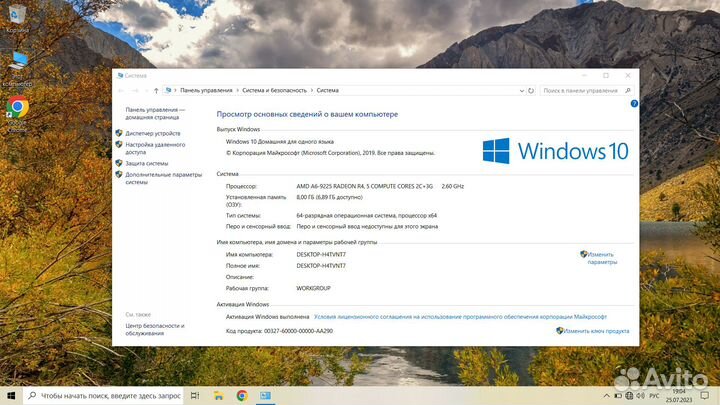Viewport: 720px width, 405px height.
Task: Select the 8,00 ГБ memory value
Action: (329, 197)
